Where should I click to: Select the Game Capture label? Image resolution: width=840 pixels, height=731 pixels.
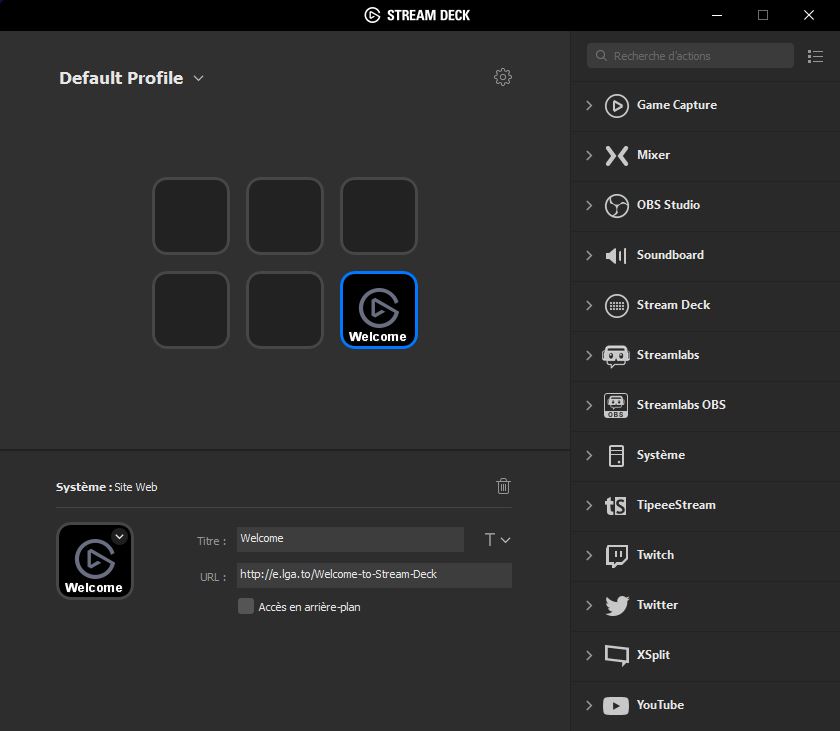677,105
